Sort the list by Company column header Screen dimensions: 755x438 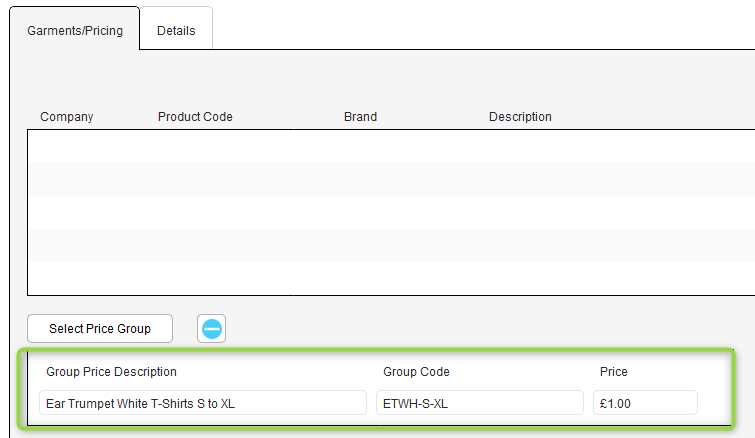click(66, 117)
